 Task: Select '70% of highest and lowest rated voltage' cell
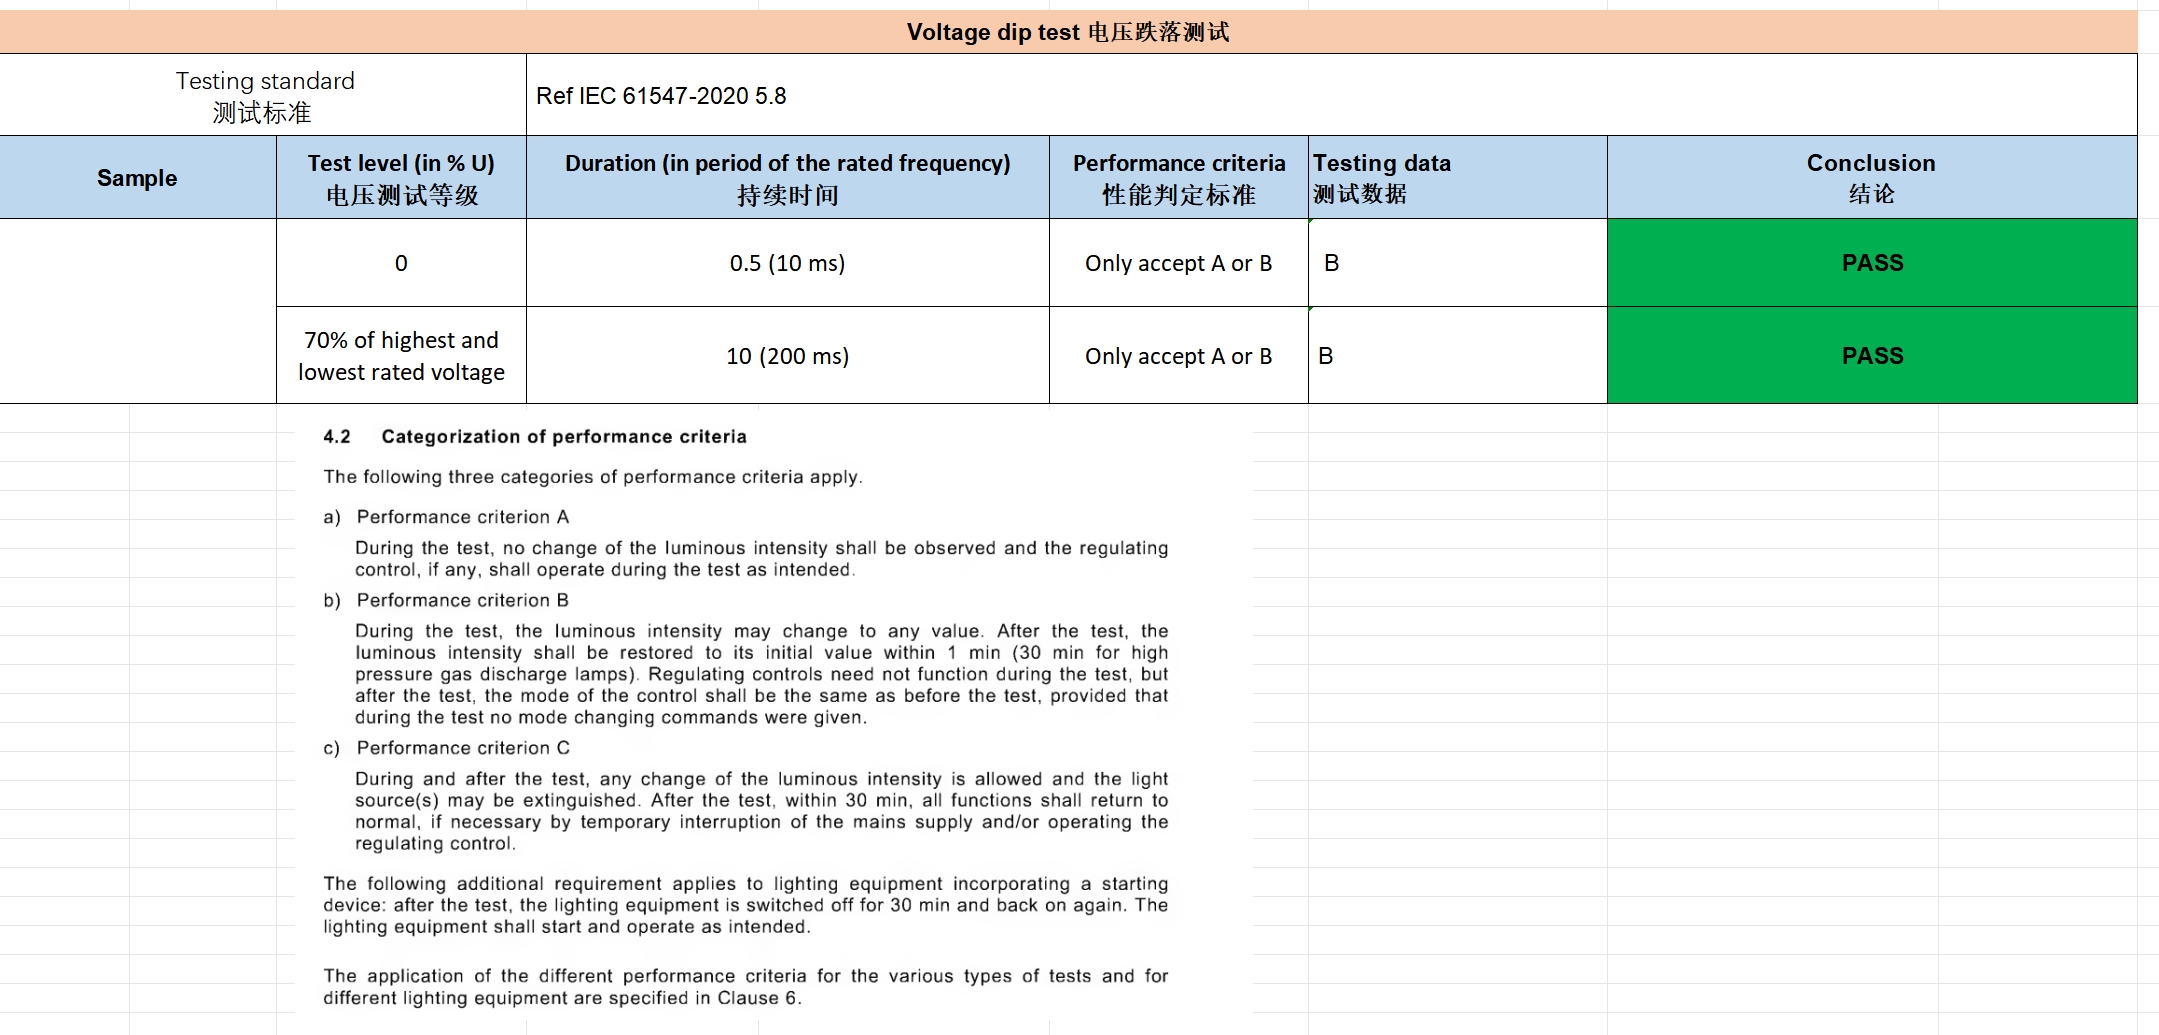[401, 355]
